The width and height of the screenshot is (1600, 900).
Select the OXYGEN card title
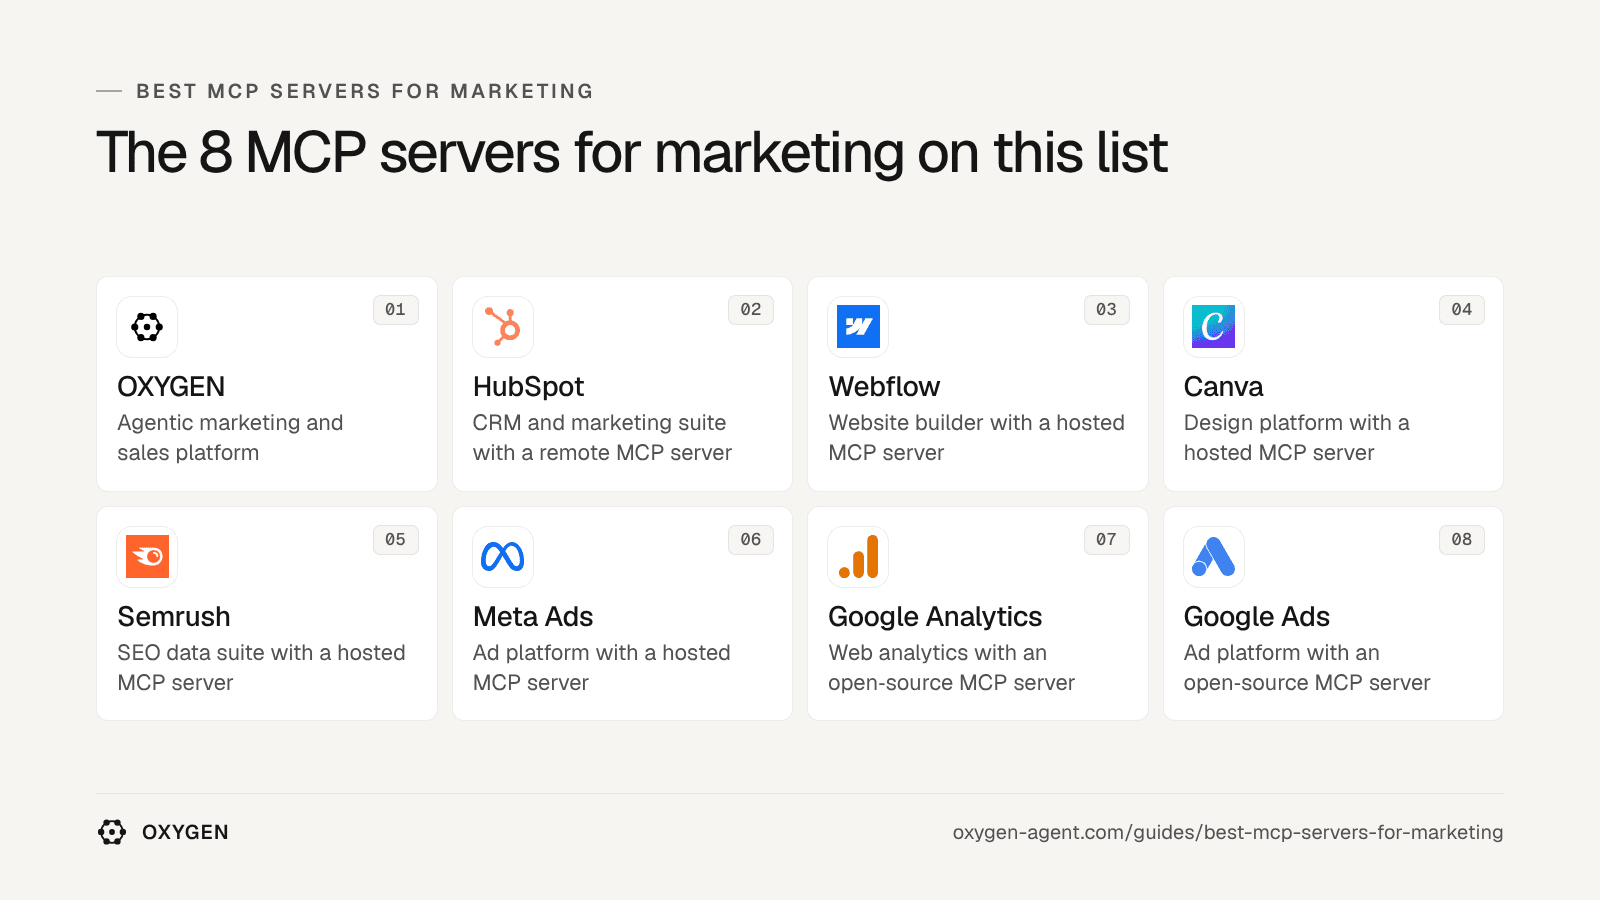[x=171, y=387]
